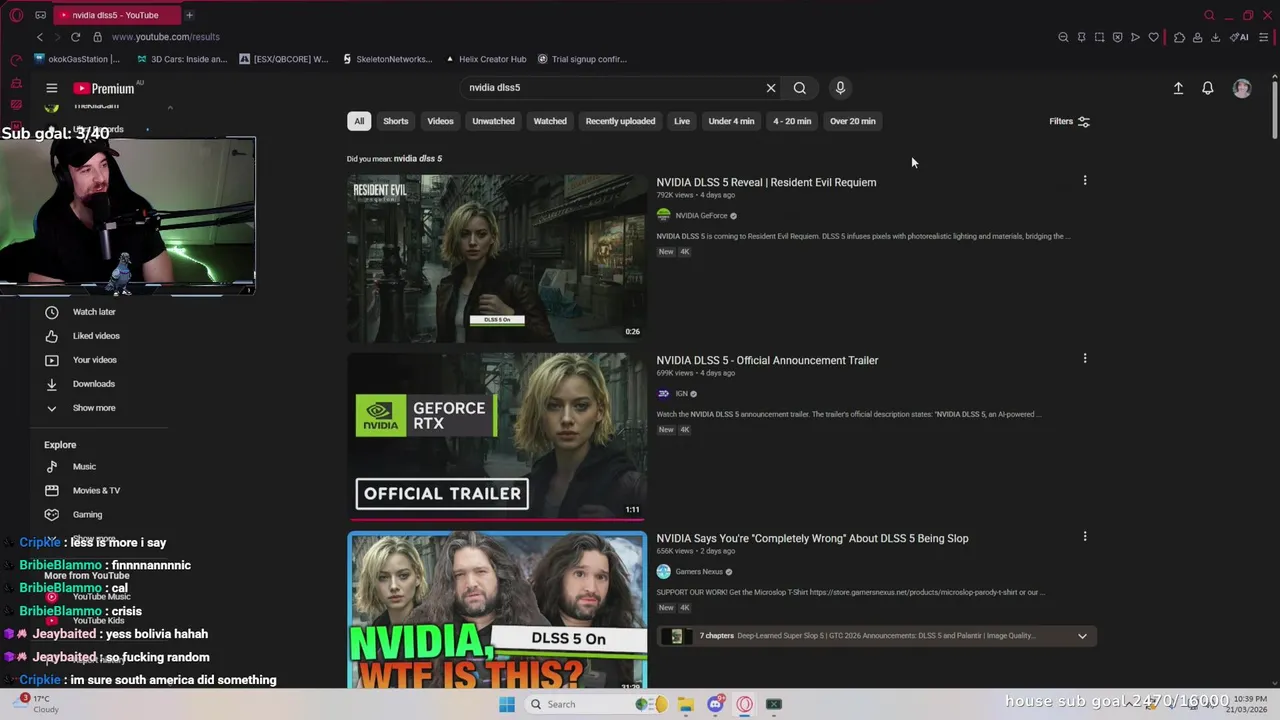Open the Opera GX taskbar icon
Screen dimensions: 1280x720
coord(745,704)
